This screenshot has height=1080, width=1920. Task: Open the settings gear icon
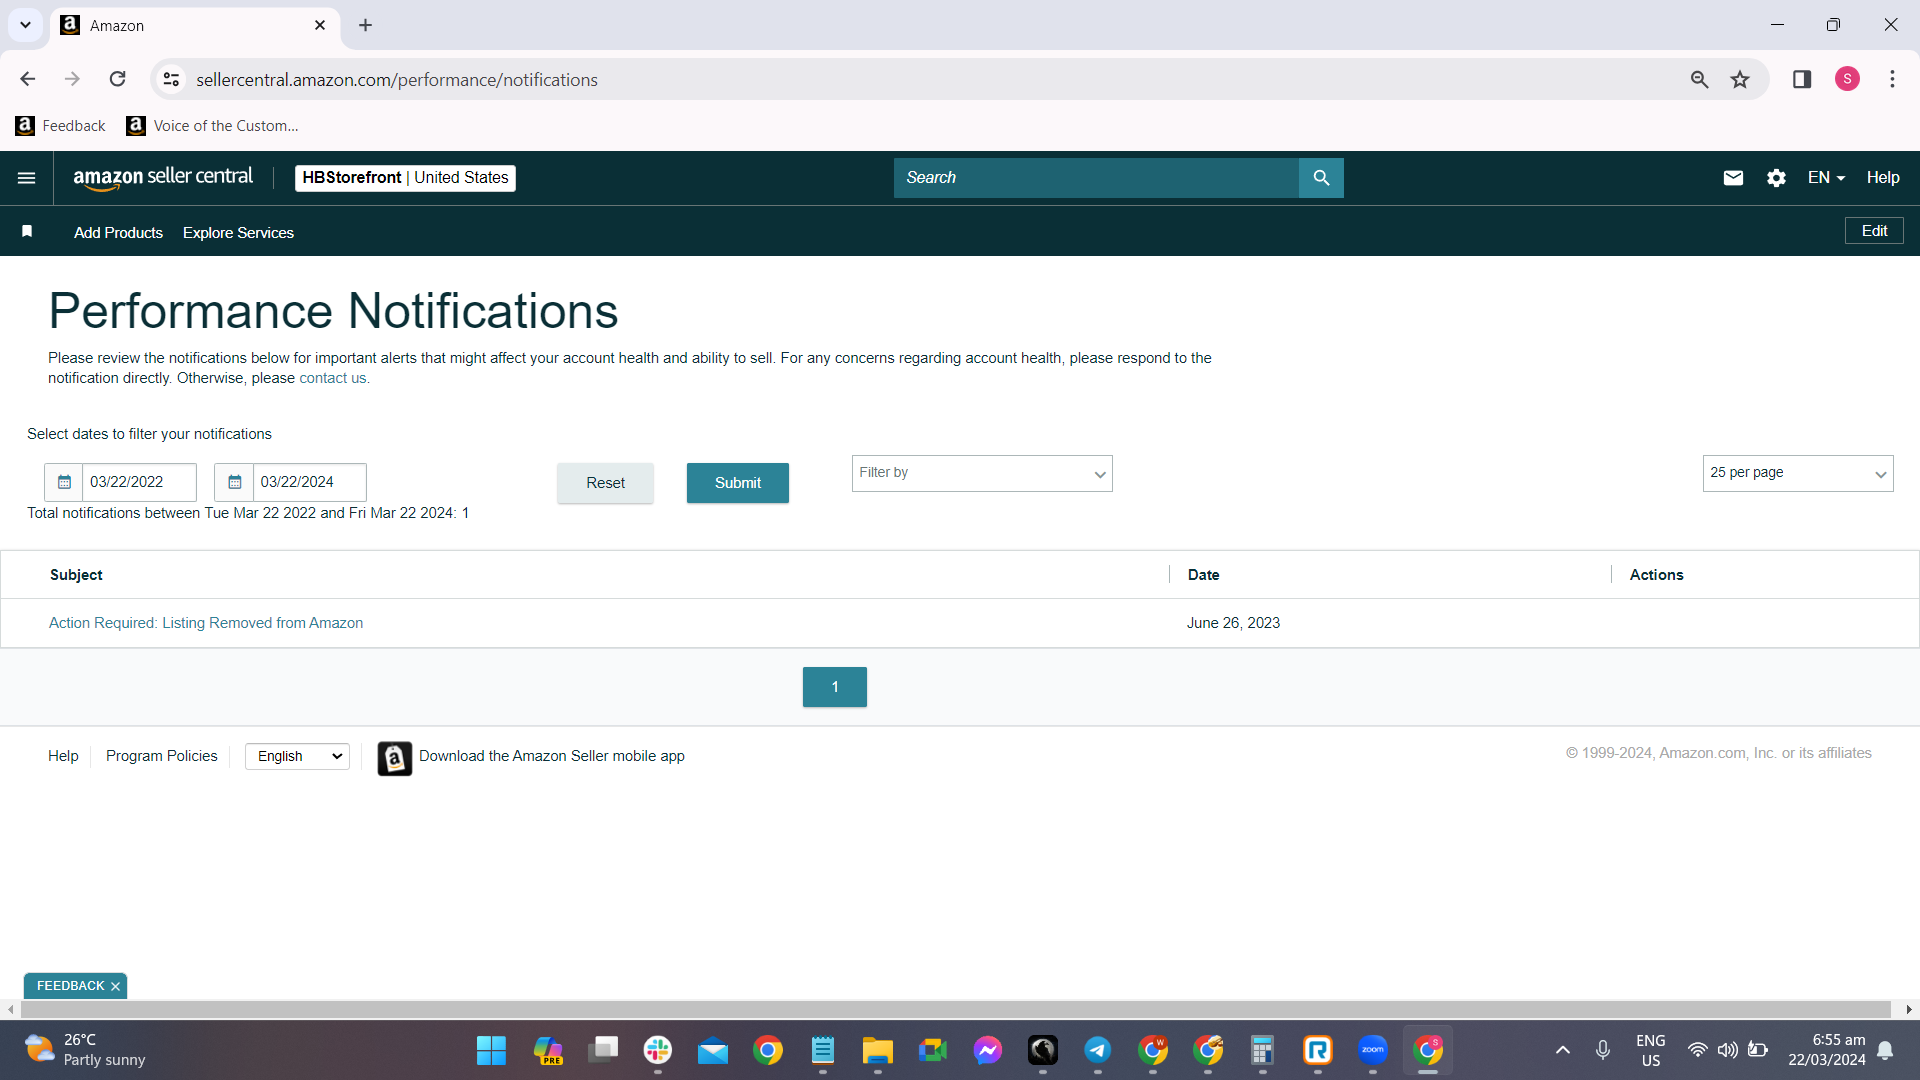point(1776,178)
